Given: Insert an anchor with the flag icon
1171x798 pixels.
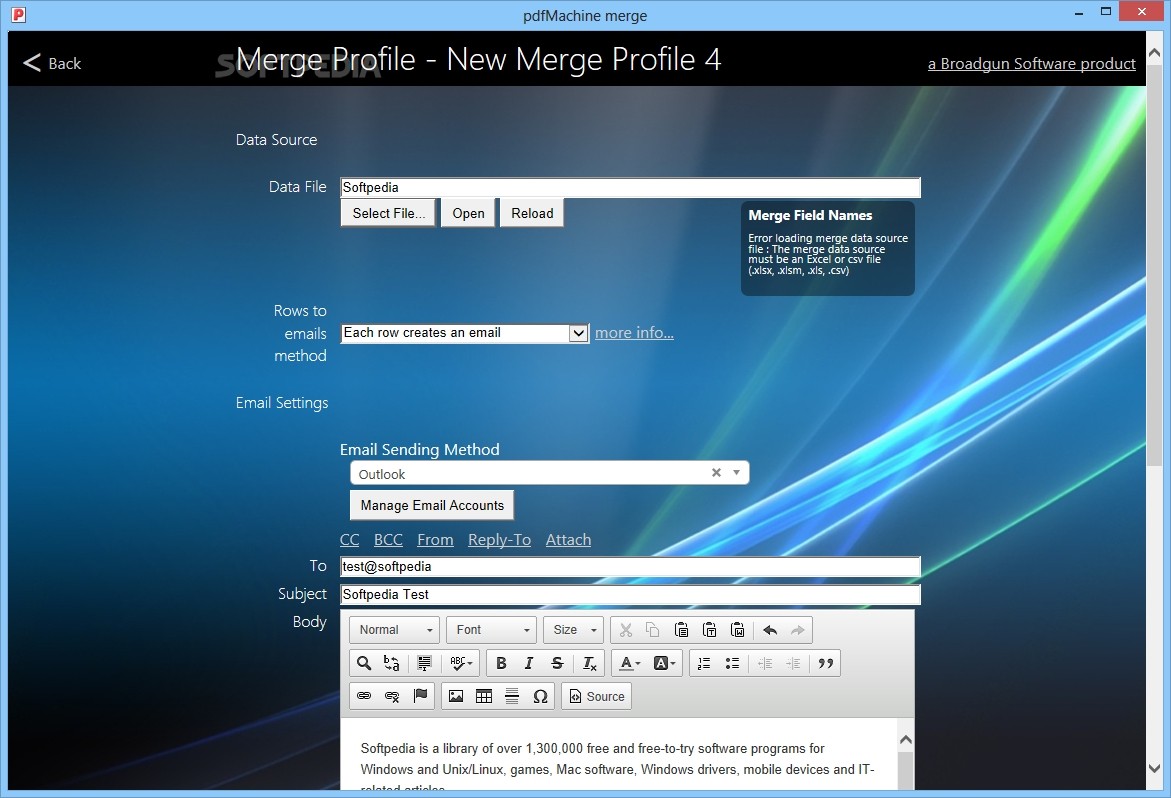Looking at the screenshot, I should coord(420,696).
